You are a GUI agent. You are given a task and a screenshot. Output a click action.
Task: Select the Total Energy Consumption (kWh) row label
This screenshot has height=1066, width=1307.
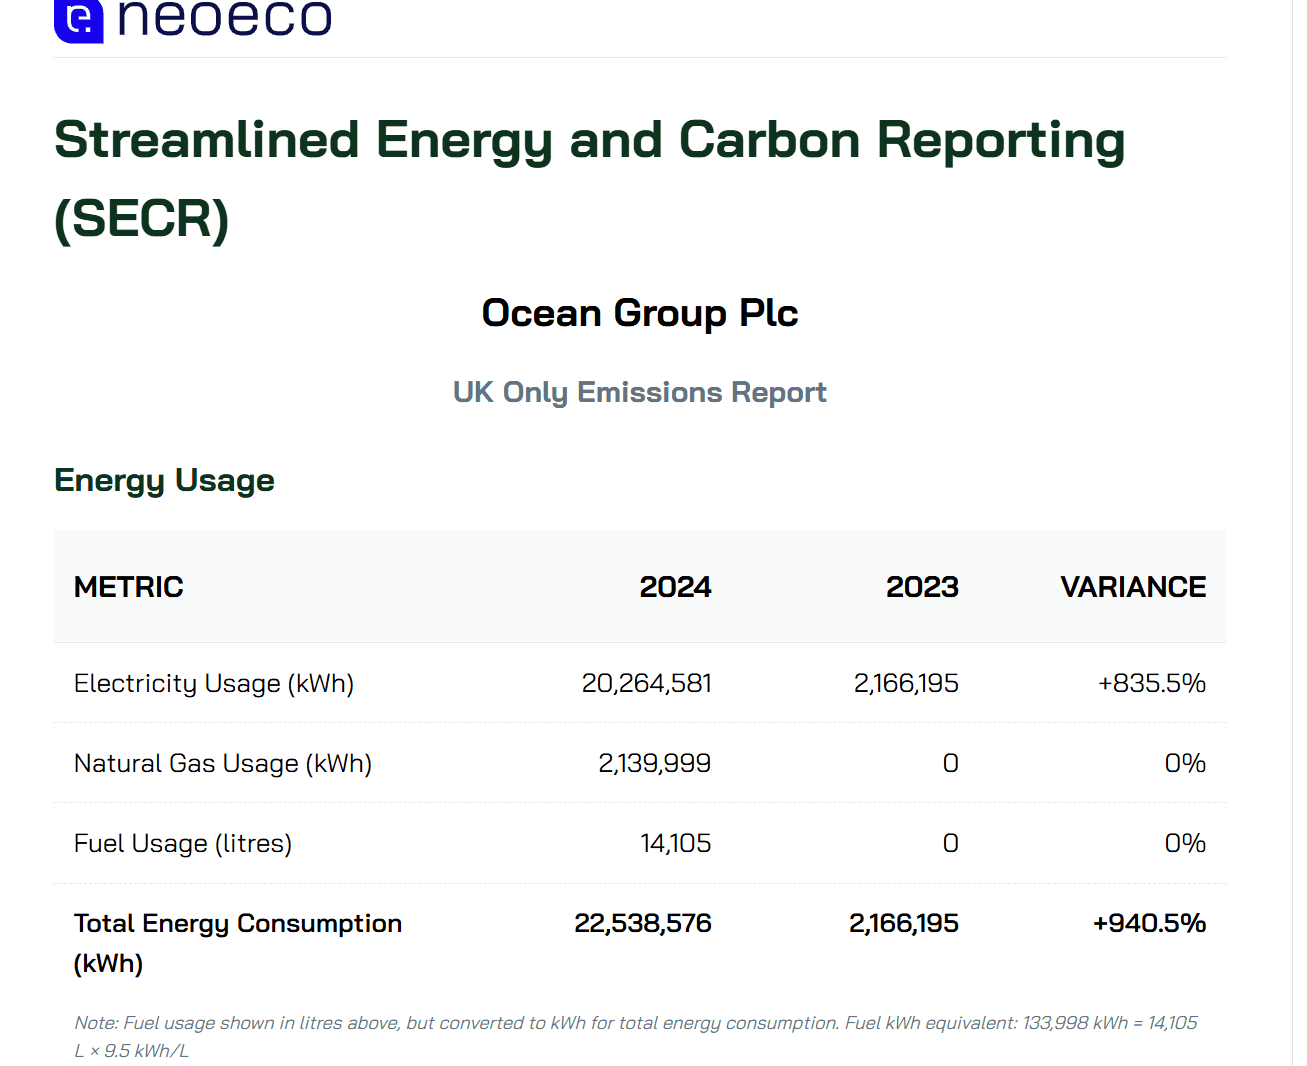tap(238, 943)
